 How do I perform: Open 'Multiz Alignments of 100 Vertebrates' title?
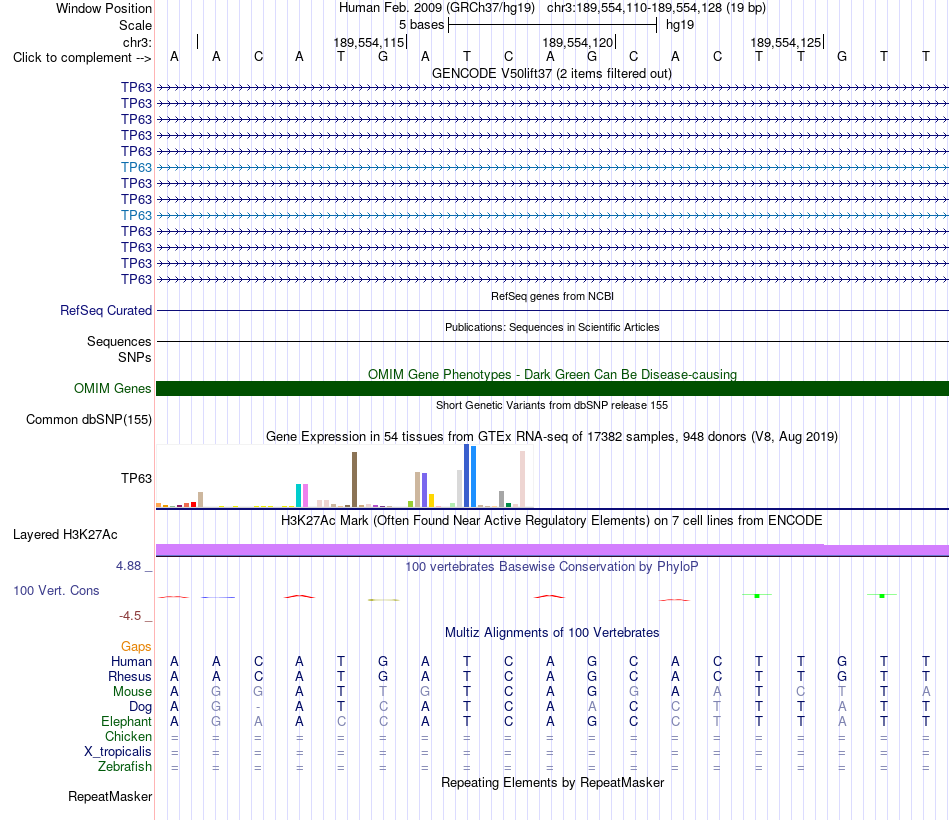[552, 633]
